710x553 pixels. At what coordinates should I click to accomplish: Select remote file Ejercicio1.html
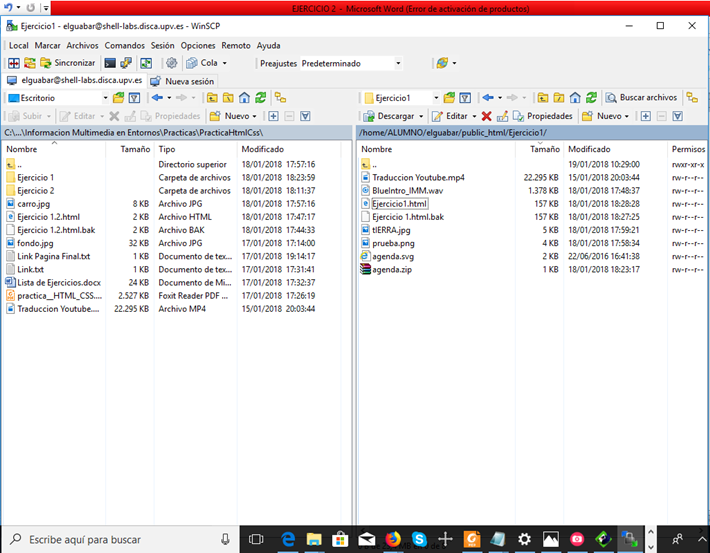(x=399, y=204)
